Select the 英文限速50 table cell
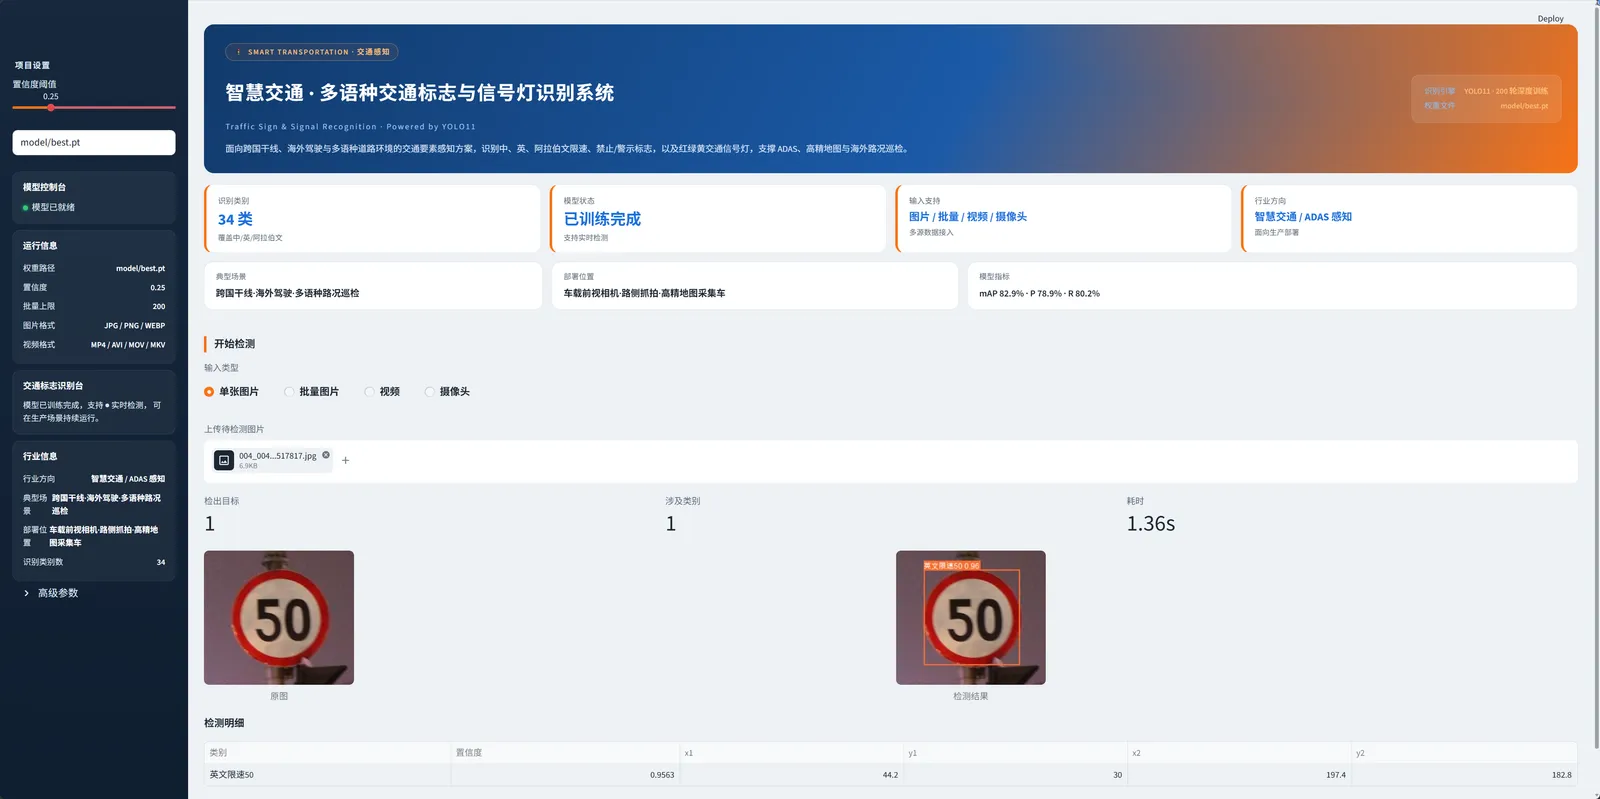This screenshot has width=1600, height=799. click(328, 775)
